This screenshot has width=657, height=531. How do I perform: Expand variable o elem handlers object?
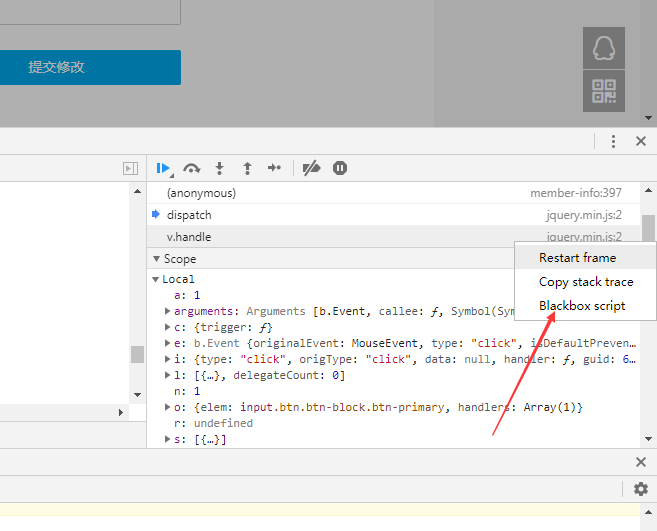tap(167, 407)
